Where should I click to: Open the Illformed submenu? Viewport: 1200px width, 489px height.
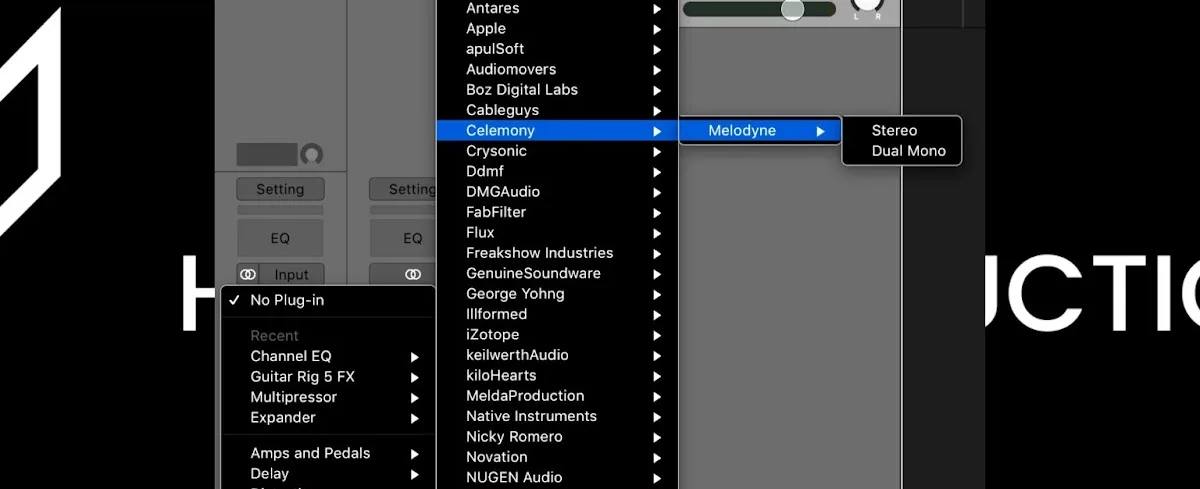click(x=557, y=314)
